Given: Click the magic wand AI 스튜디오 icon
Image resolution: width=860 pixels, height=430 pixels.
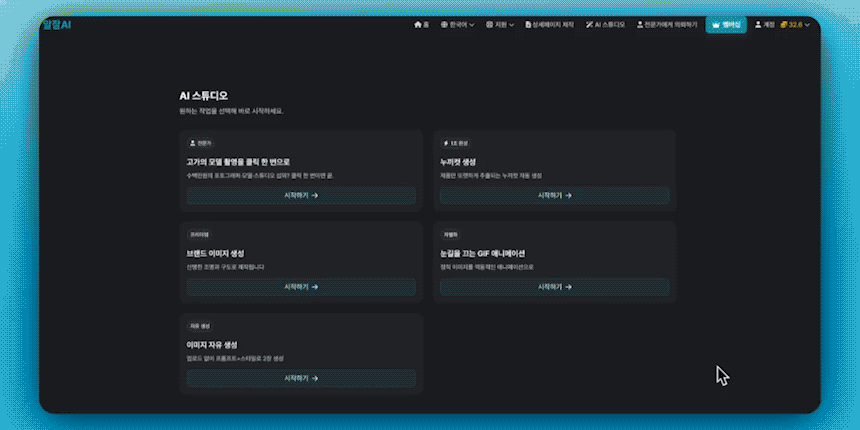Looking at the screenshot, I should coord(590,25).
